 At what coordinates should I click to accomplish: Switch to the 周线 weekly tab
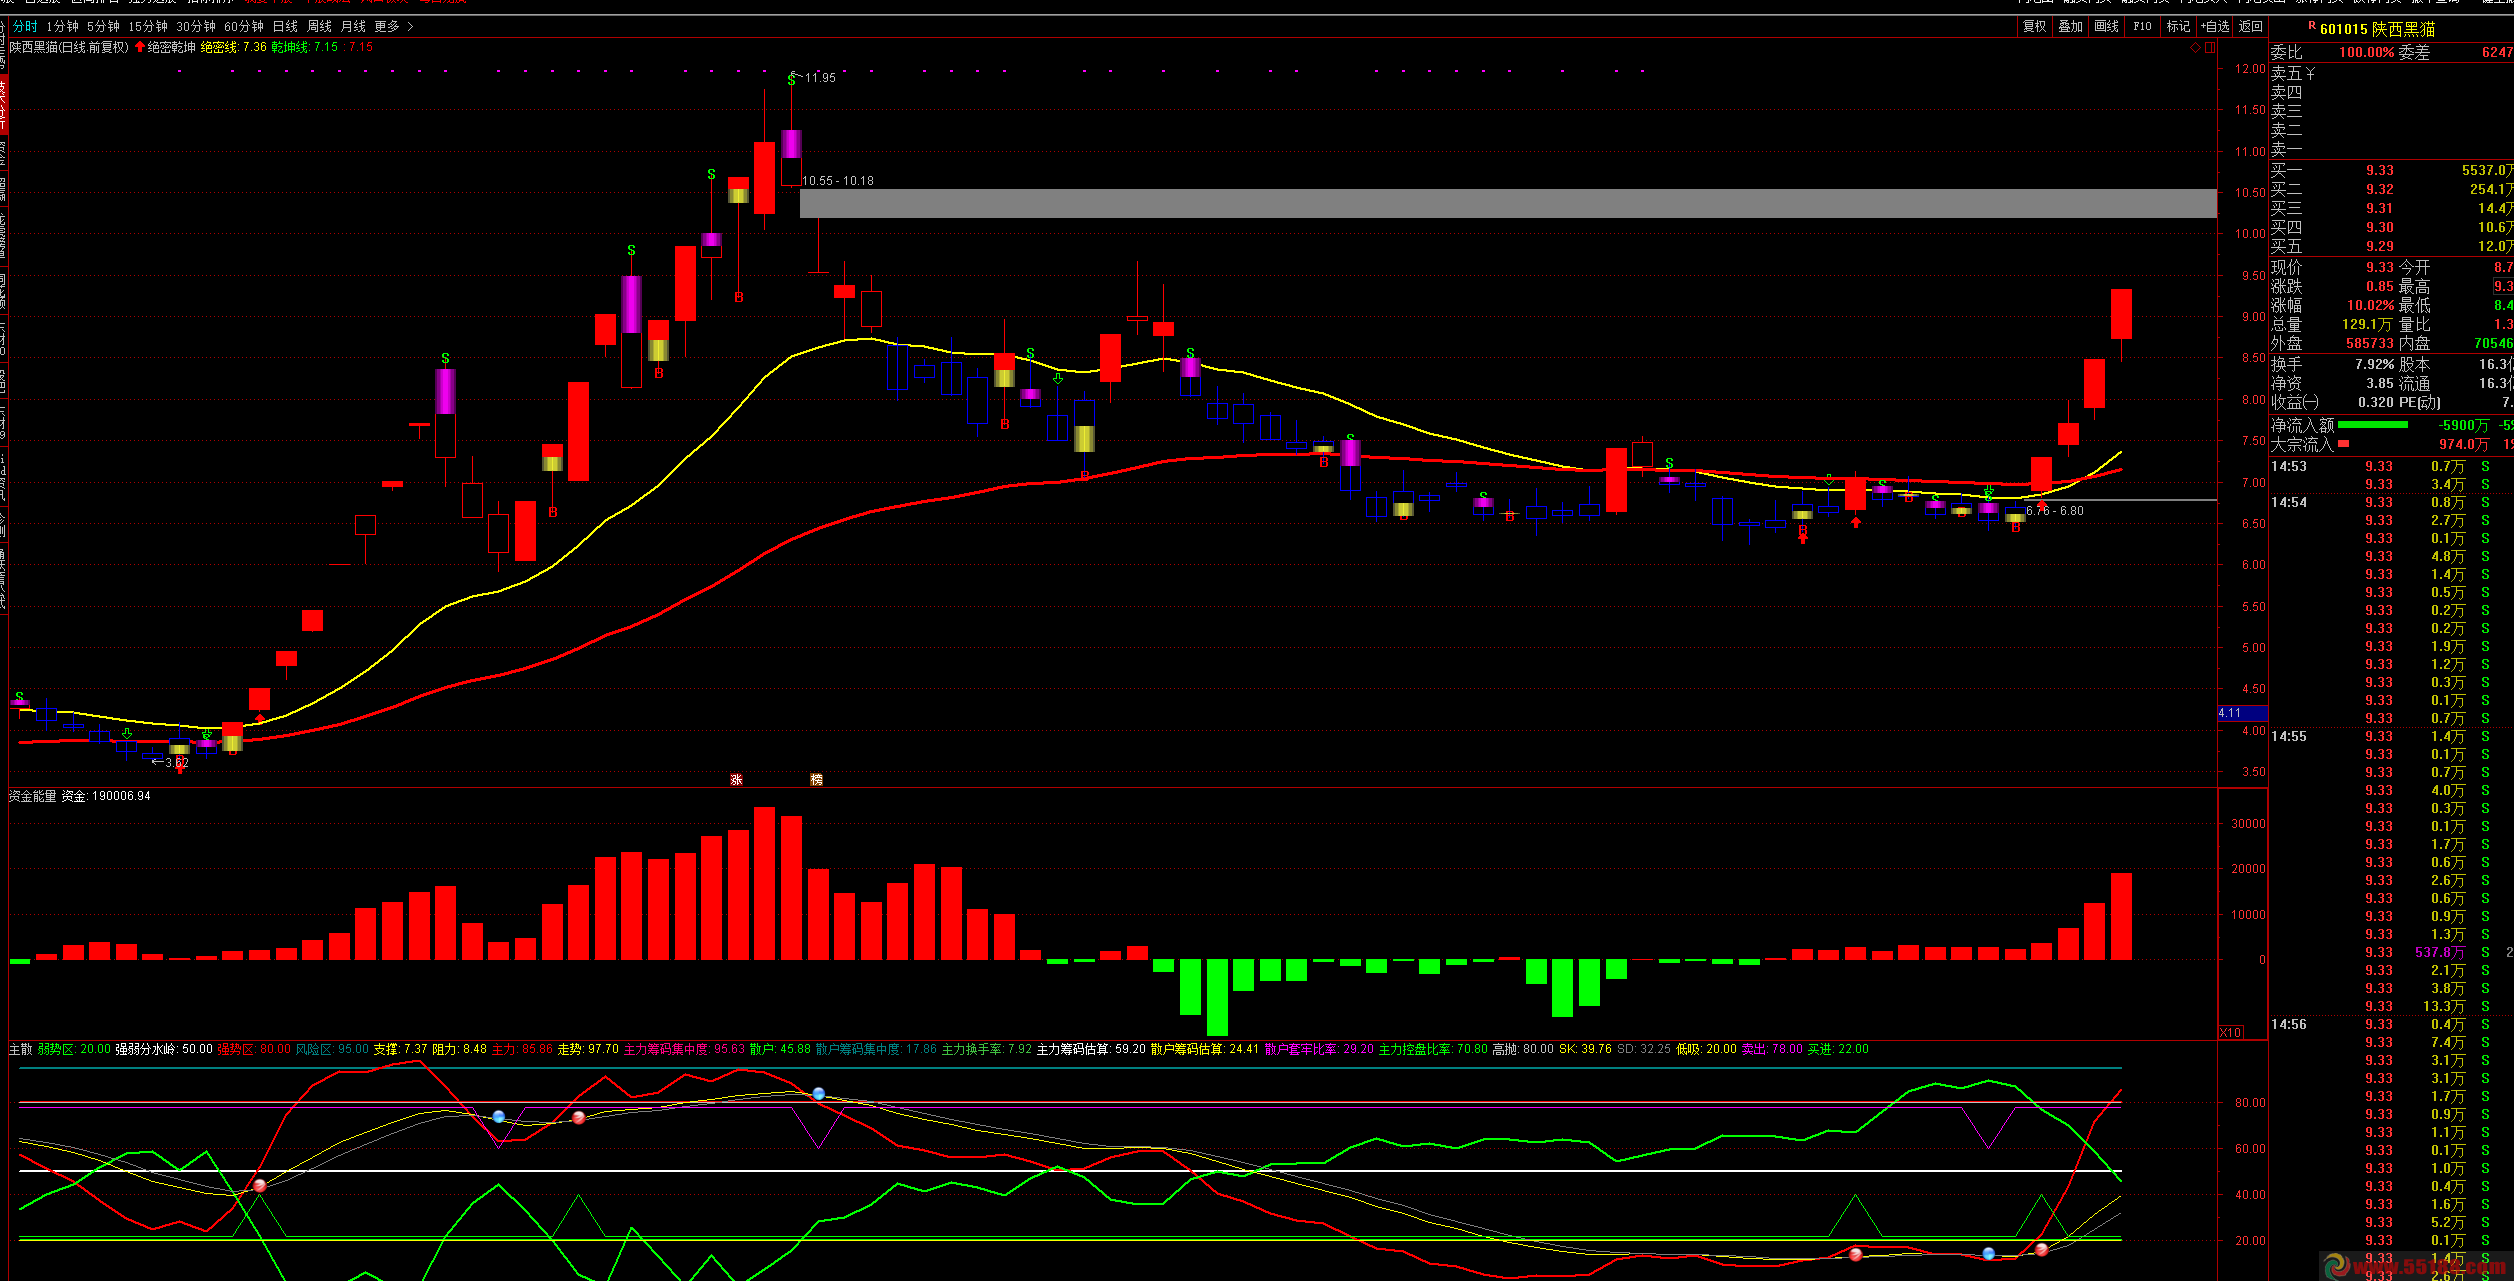coord(319,26)
